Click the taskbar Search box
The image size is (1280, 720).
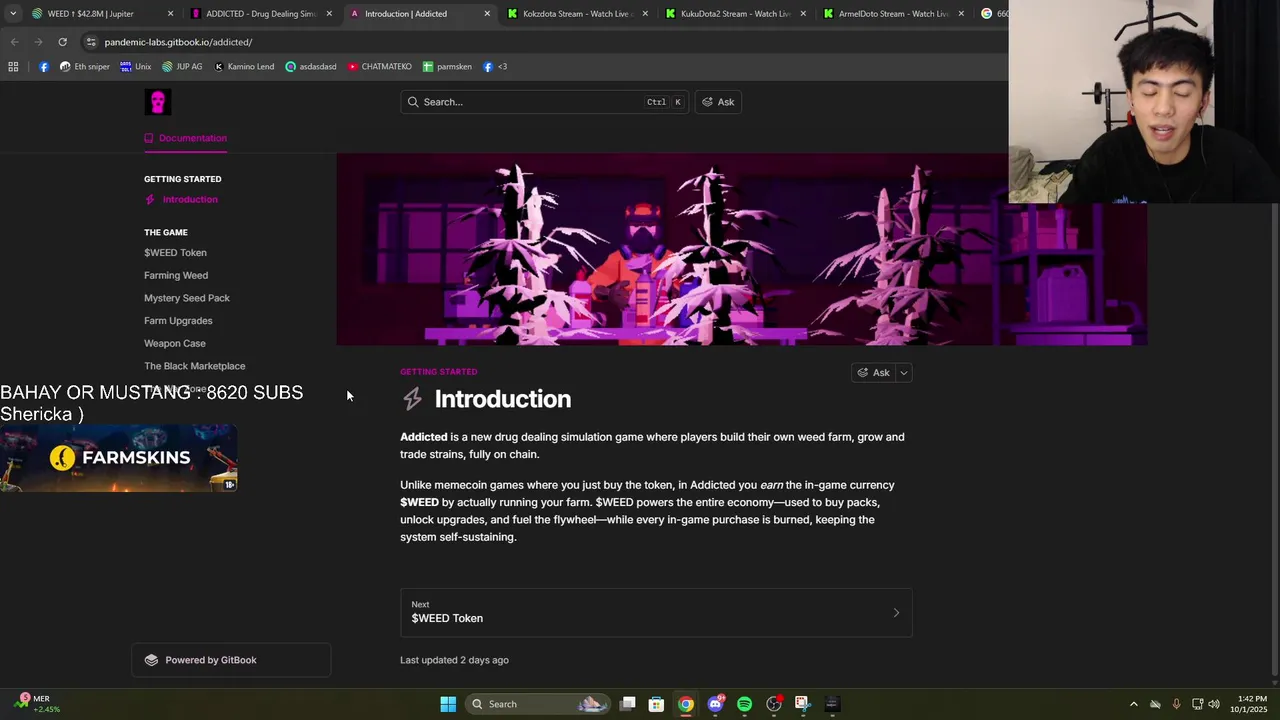point(539,704)
